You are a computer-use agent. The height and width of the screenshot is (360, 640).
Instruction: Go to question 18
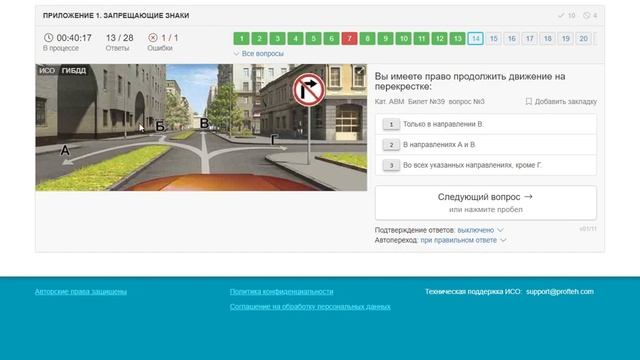coord(547,38)
